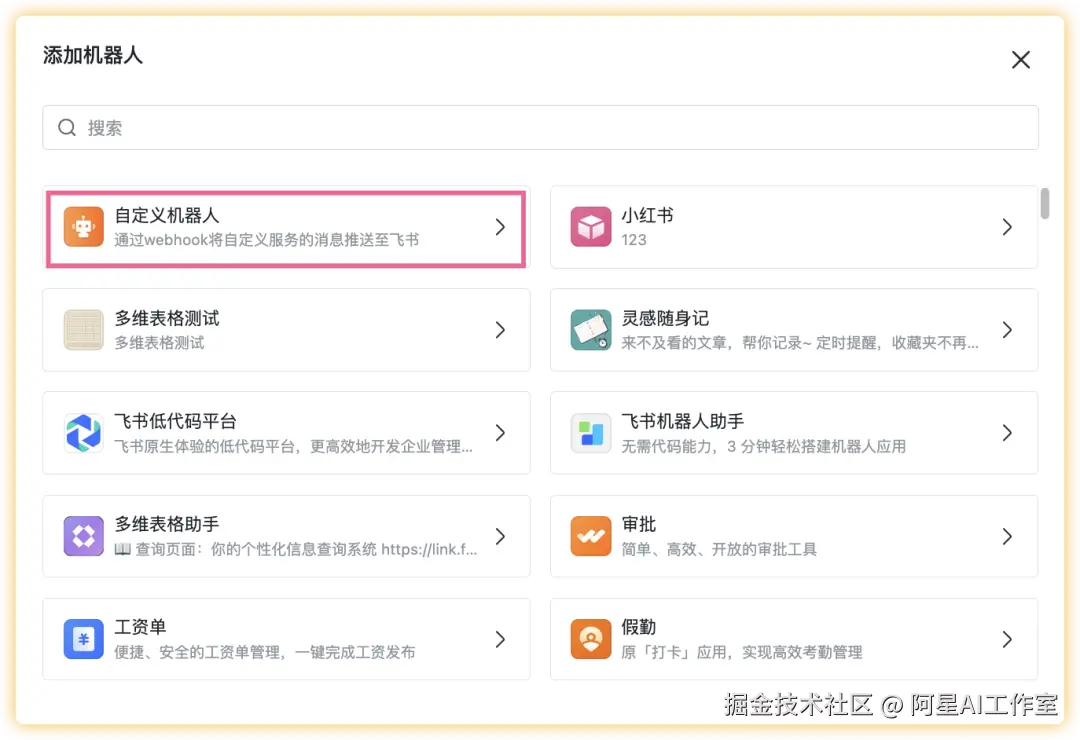
Task: Select the 工资单 title text
Action: [140, 627]
